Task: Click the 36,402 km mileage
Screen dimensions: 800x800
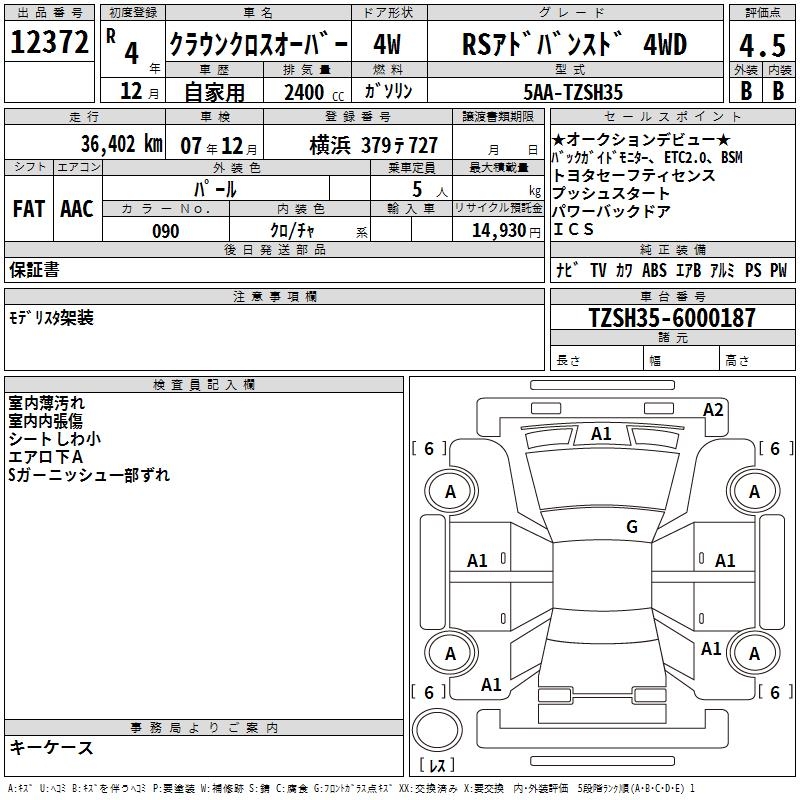Action: click(x=122, y=144)
